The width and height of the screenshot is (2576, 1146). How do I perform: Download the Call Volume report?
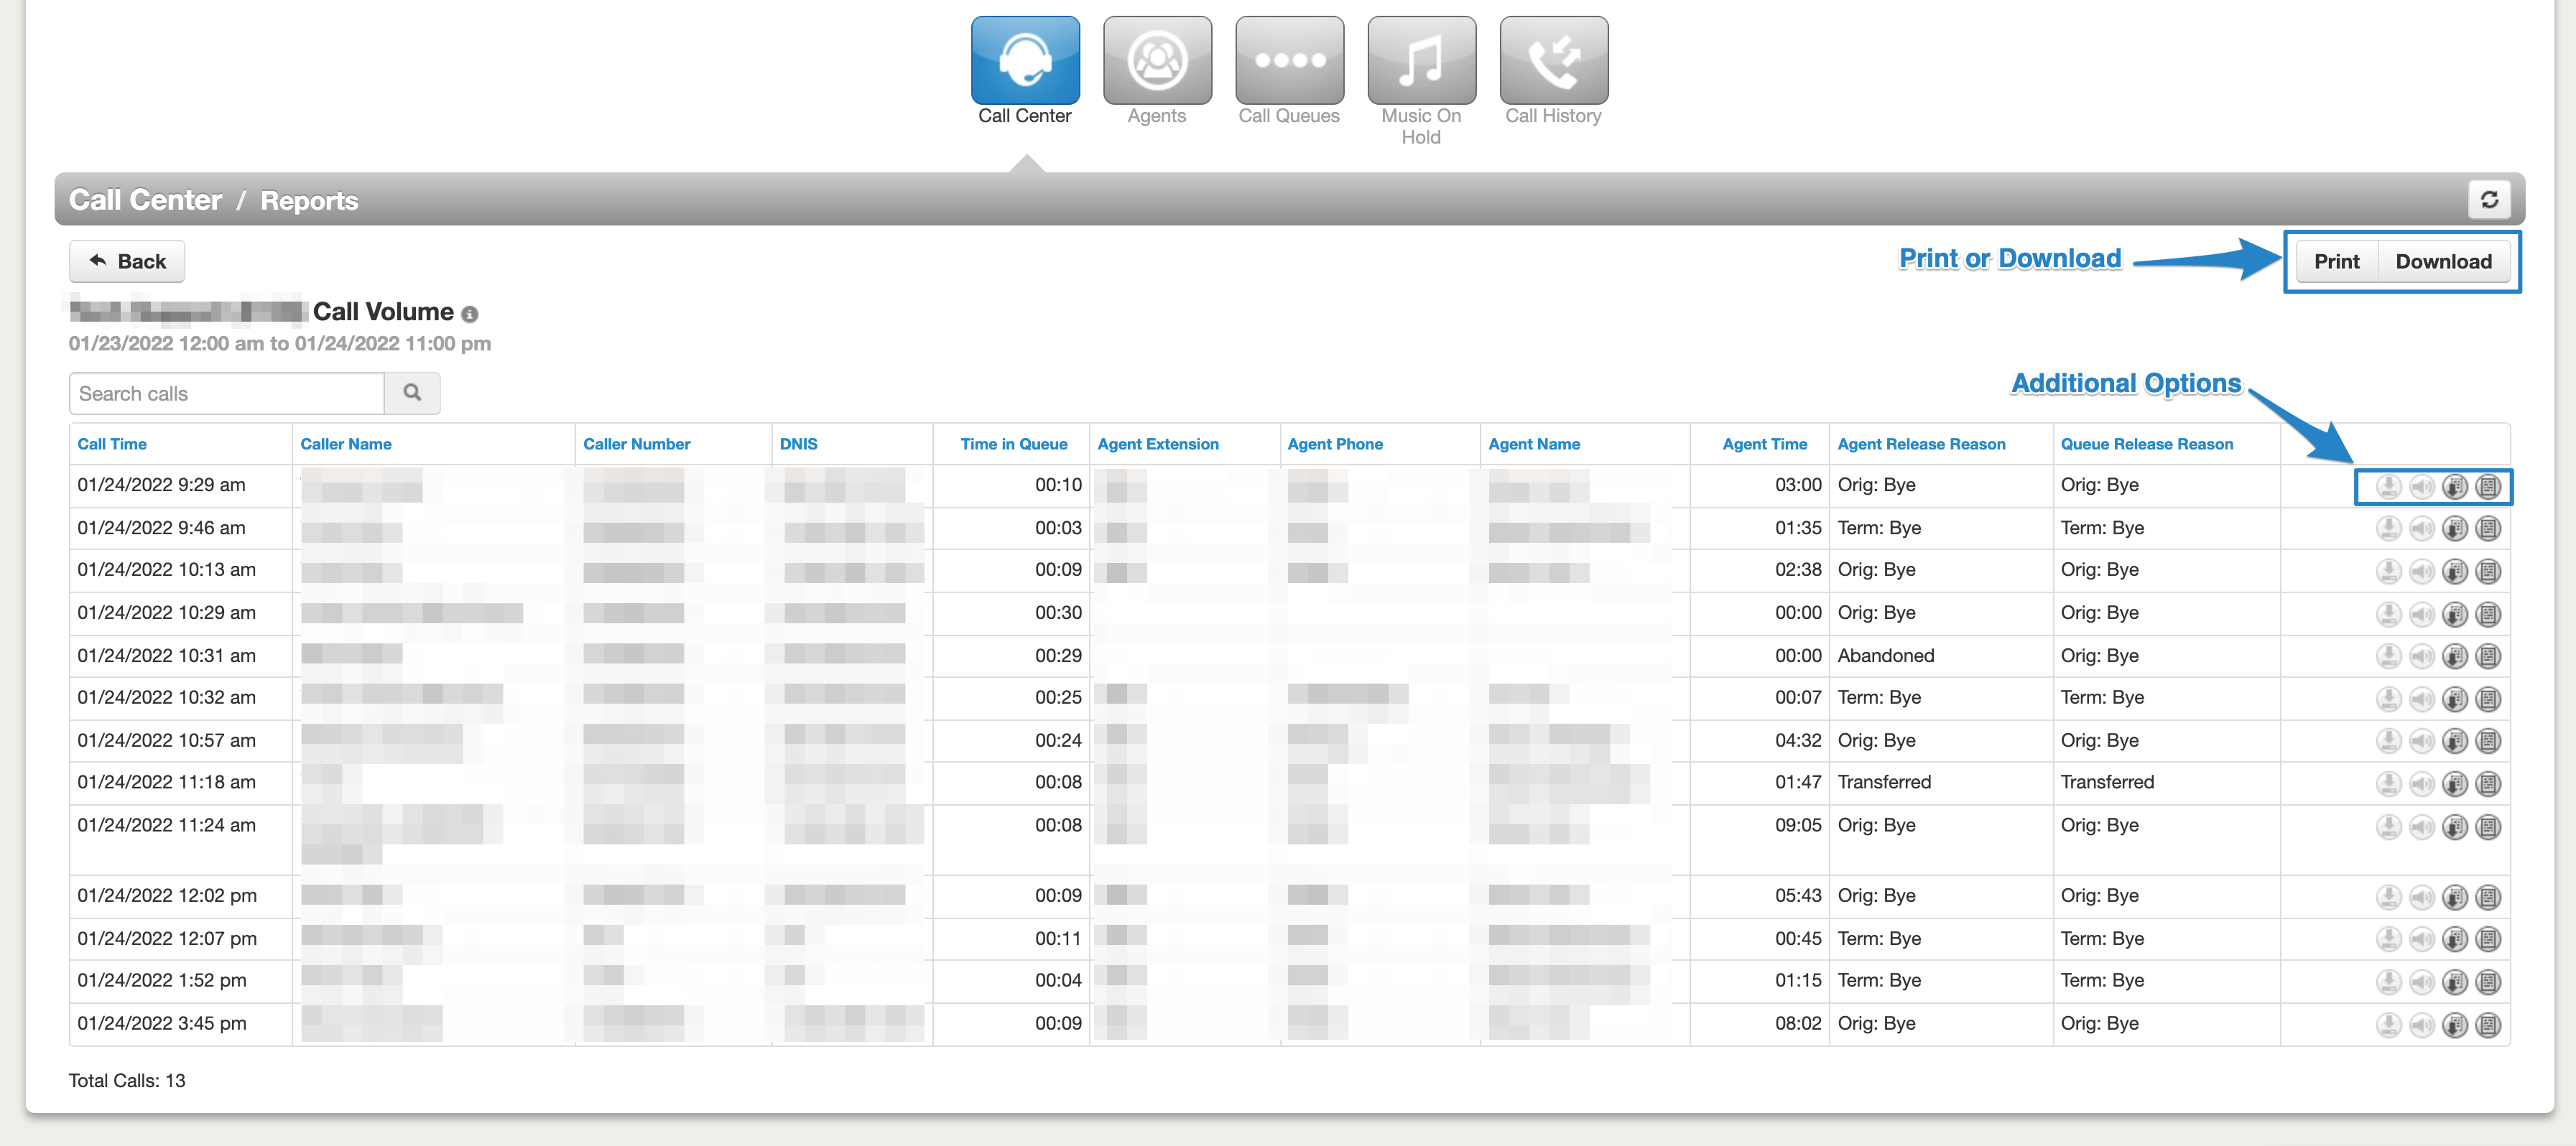tap(2443, 261)
